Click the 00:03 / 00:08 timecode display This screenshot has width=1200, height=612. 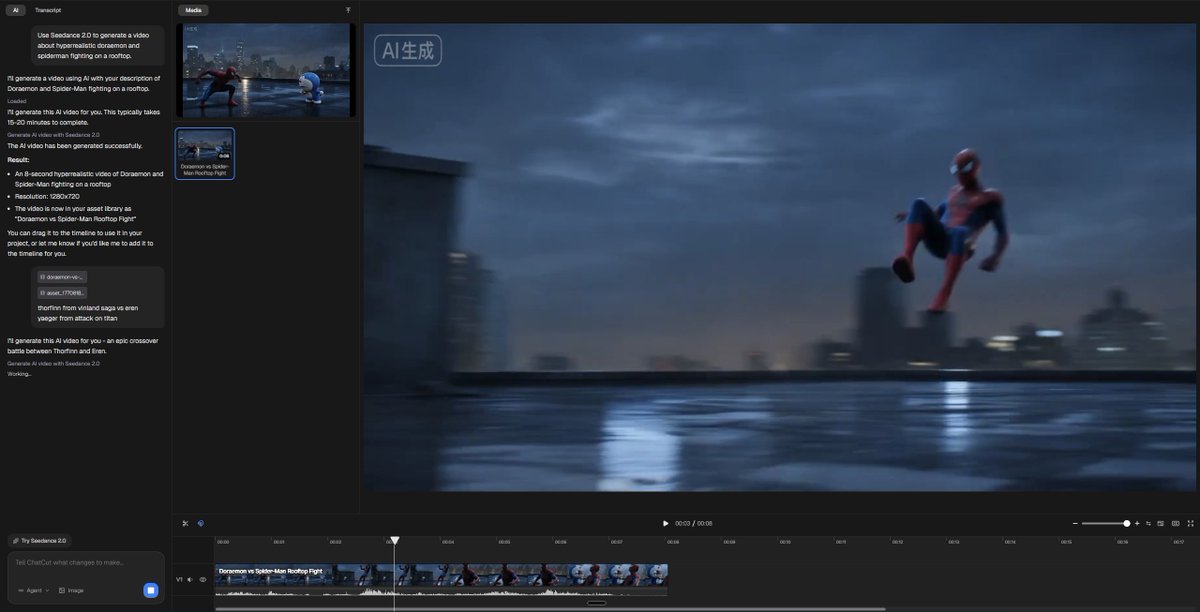pos(694,523)
